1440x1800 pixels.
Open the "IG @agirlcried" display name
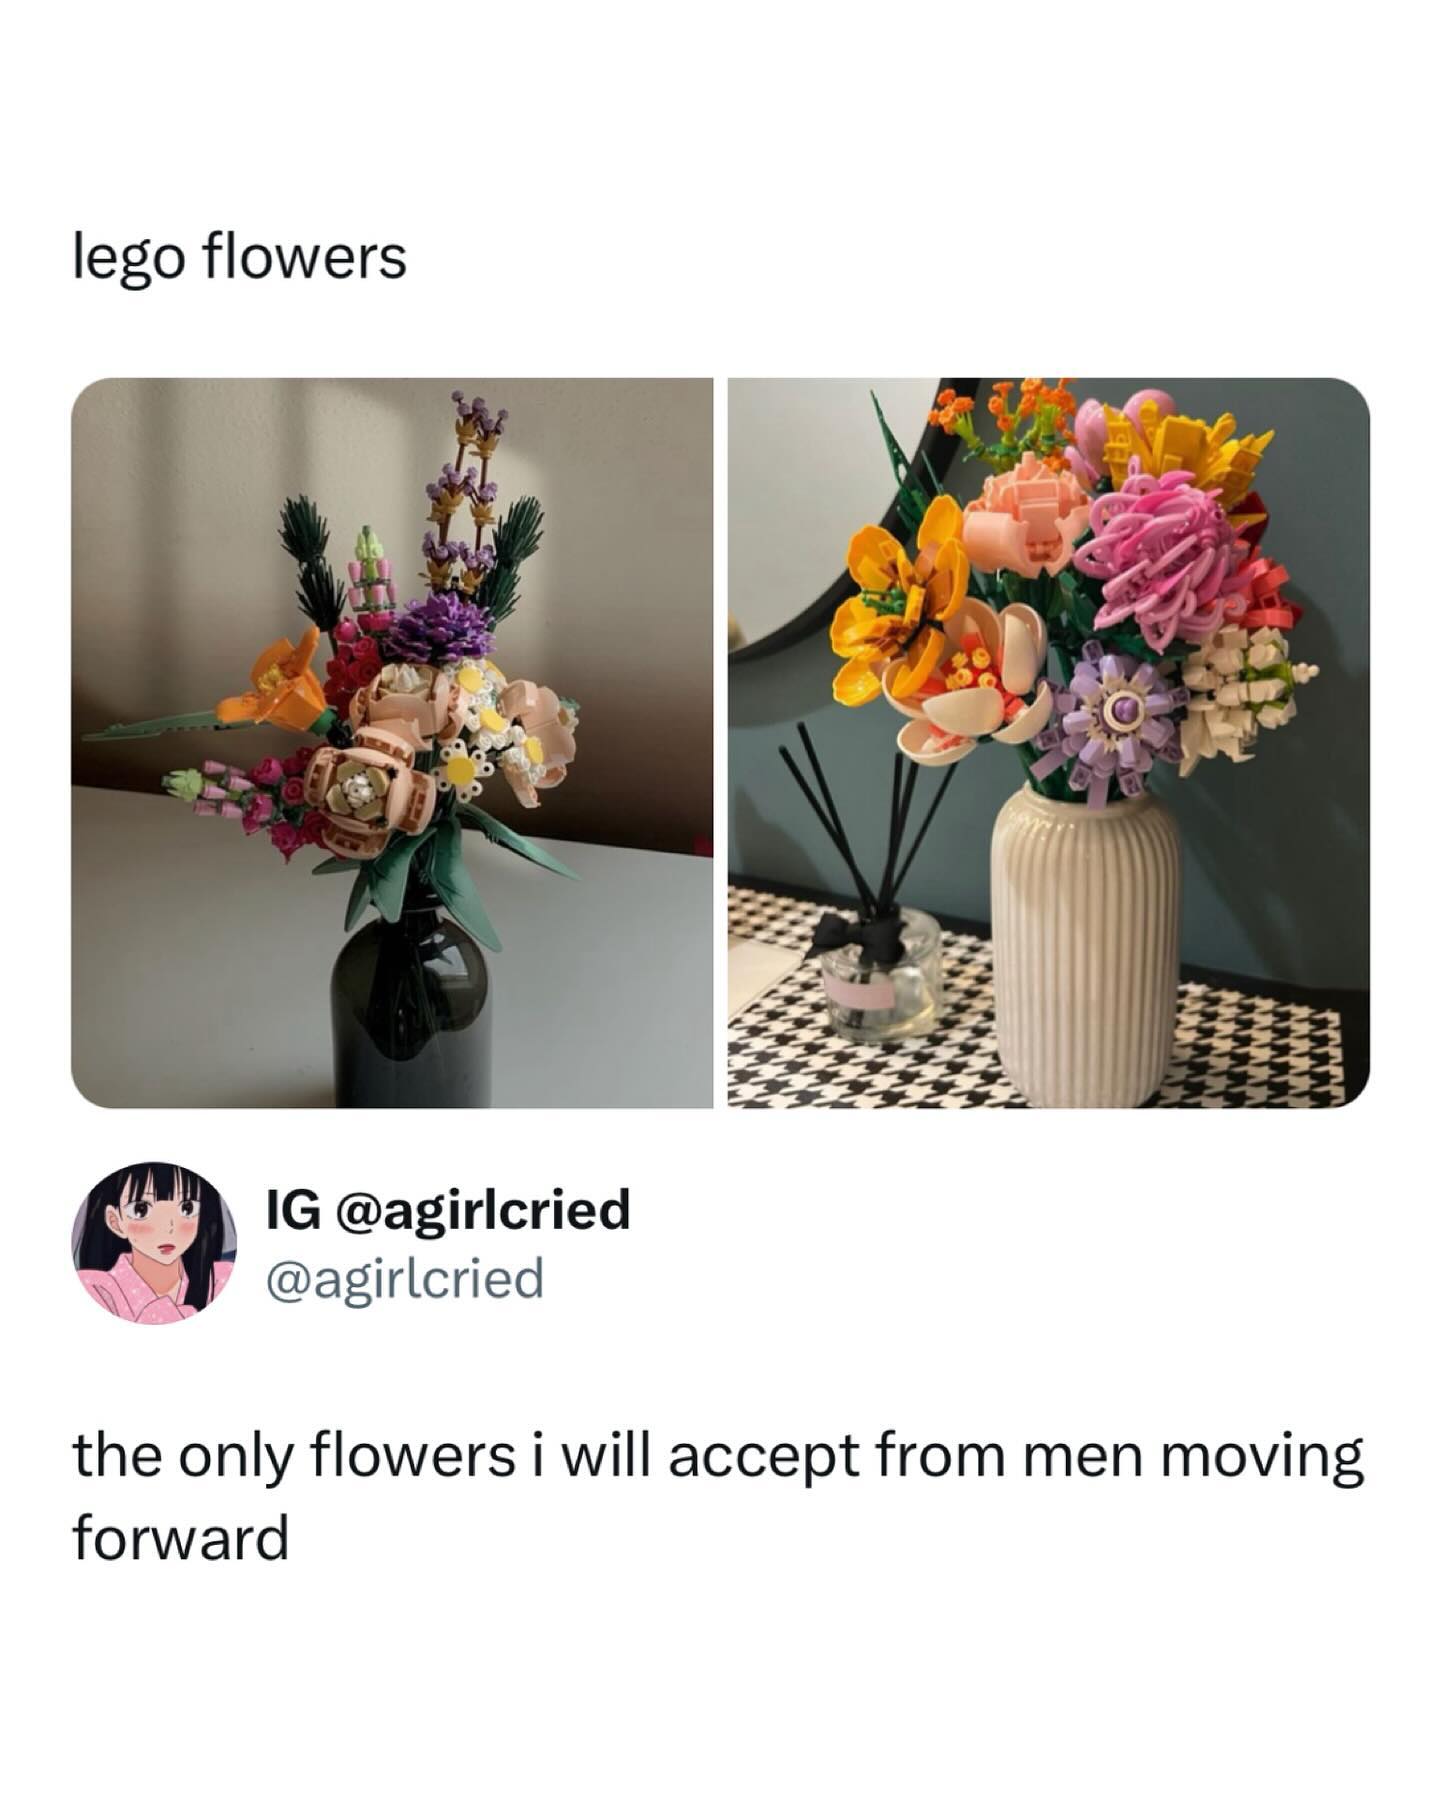[x=447, y=1208]
